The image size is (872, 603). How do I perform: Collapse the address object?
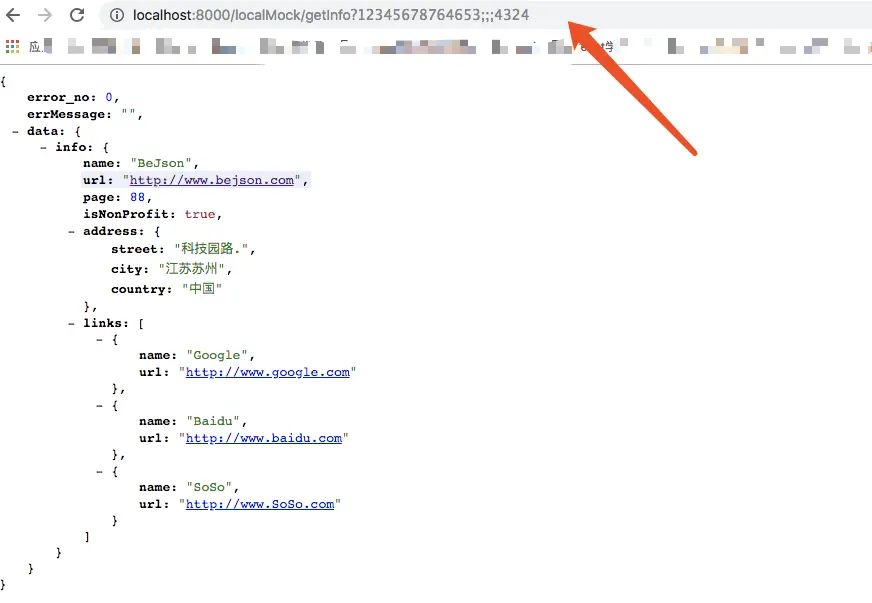[x=71, y=231]
